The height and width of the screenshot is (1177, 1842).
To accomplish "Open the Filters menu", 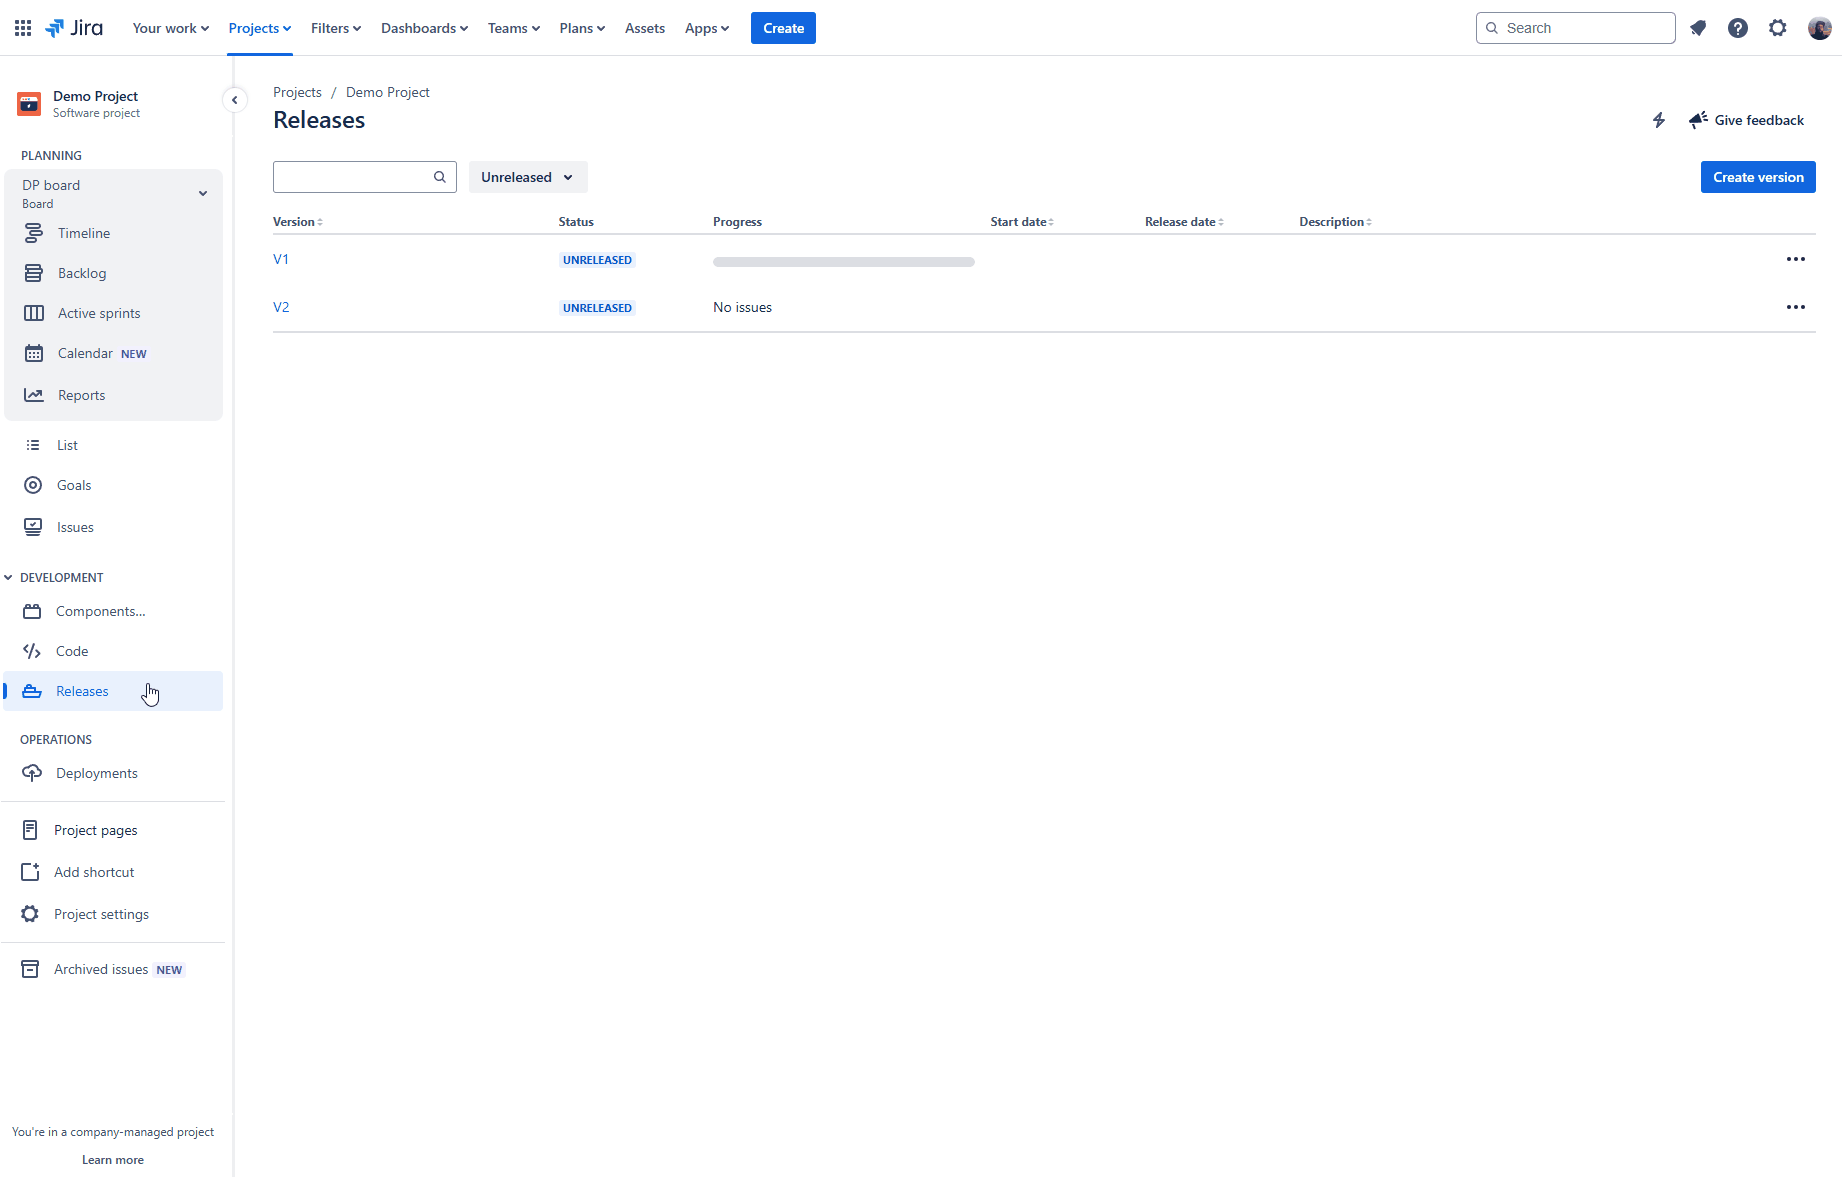I will 335,27.
